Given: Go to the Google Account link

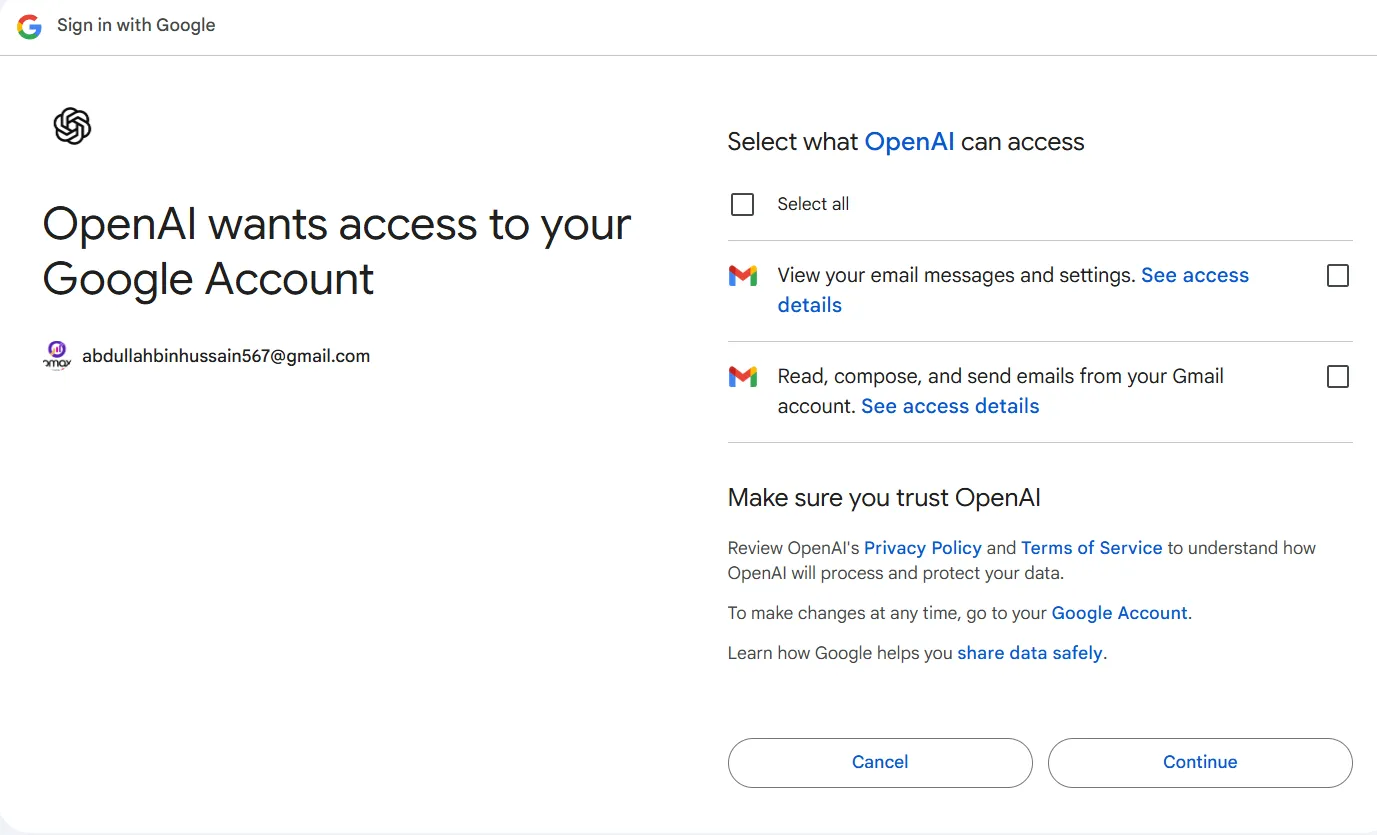Looking at the screenshot, I should 1119,613.
